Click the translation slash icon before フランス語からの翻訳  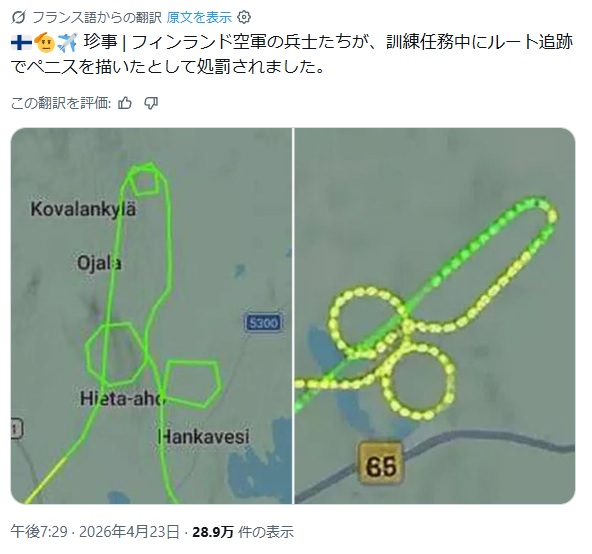point(18,17)
